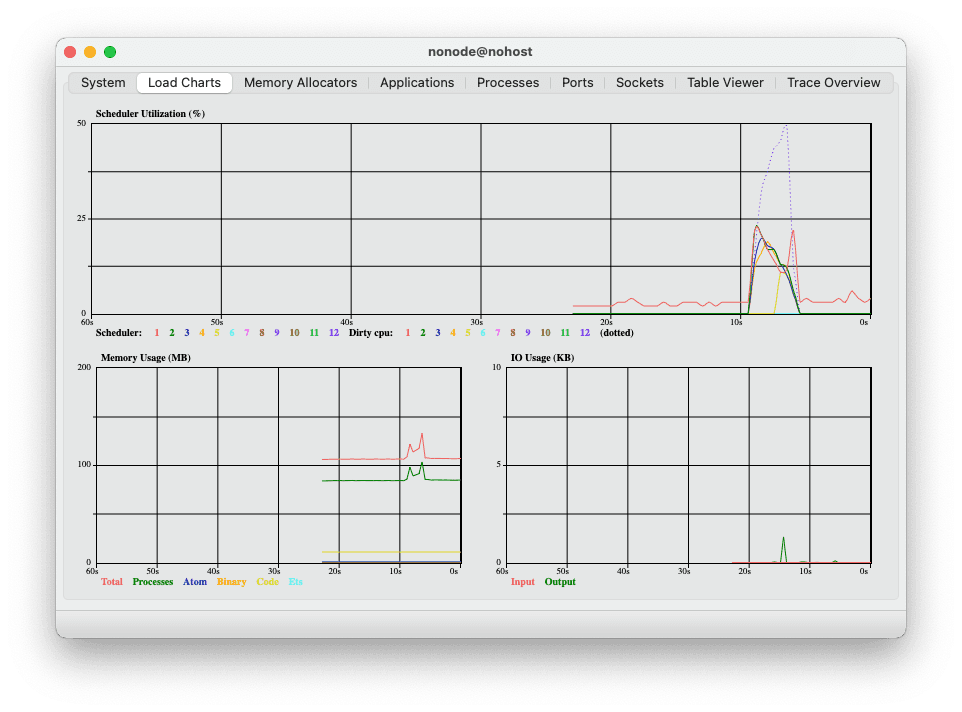Screen dimensions: 962x712
Task: Open the Table Viewer tab
Action: 725,83
